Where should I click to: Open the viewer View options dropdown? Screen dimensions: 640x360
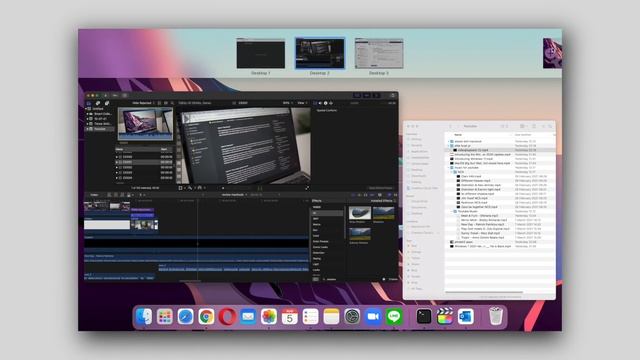pyautogui.click(x=302, y=103)
